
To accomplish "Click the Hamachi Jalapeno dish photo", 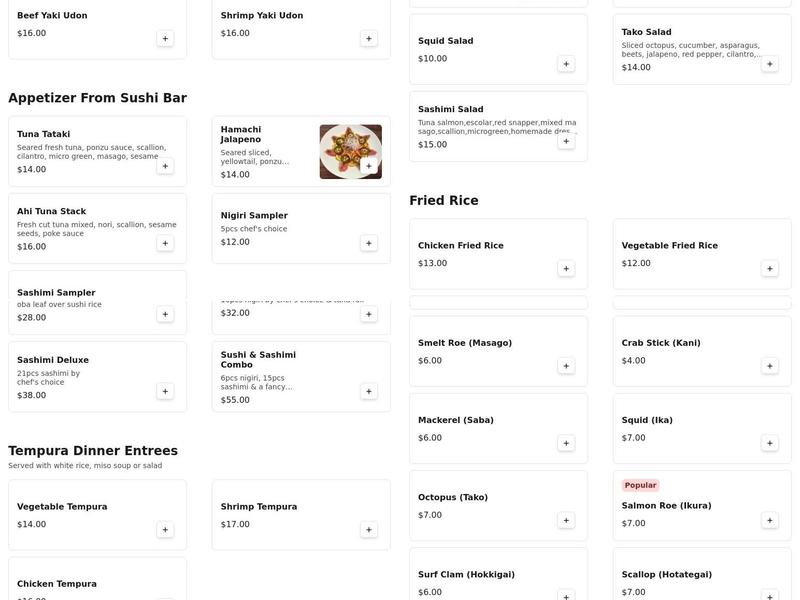I will (351, 151).
